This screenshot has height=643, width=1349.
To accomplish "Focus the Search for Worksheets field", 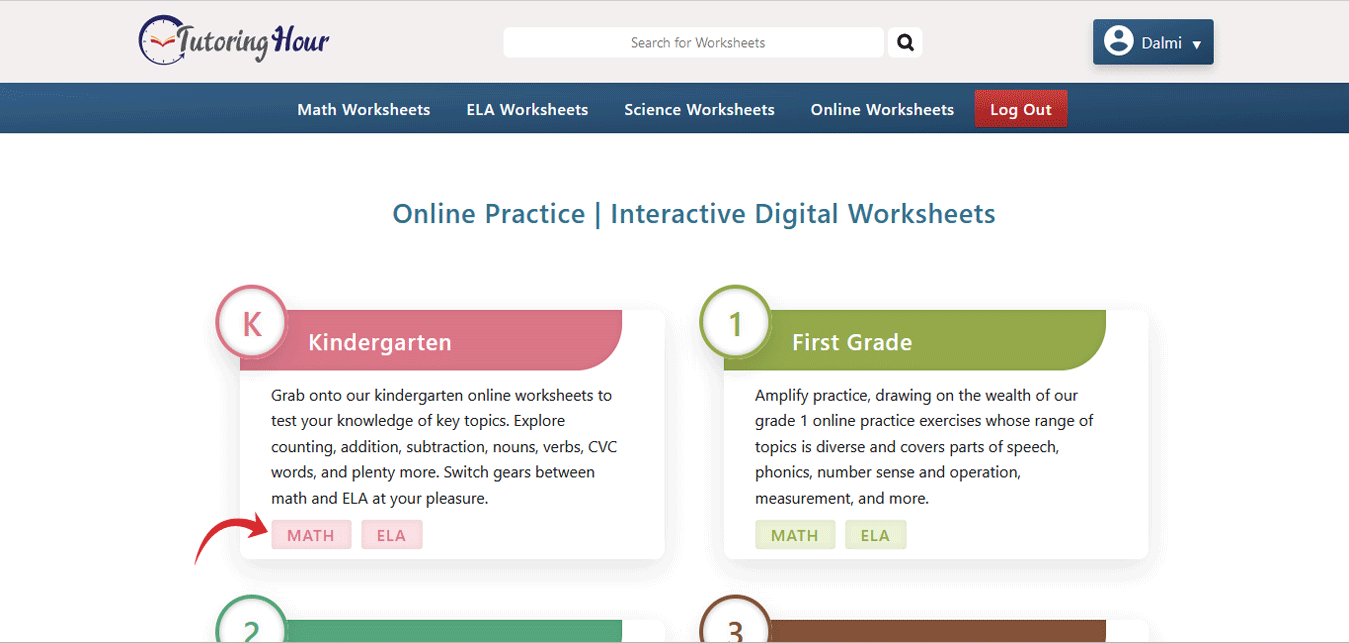I will point(696,43).
